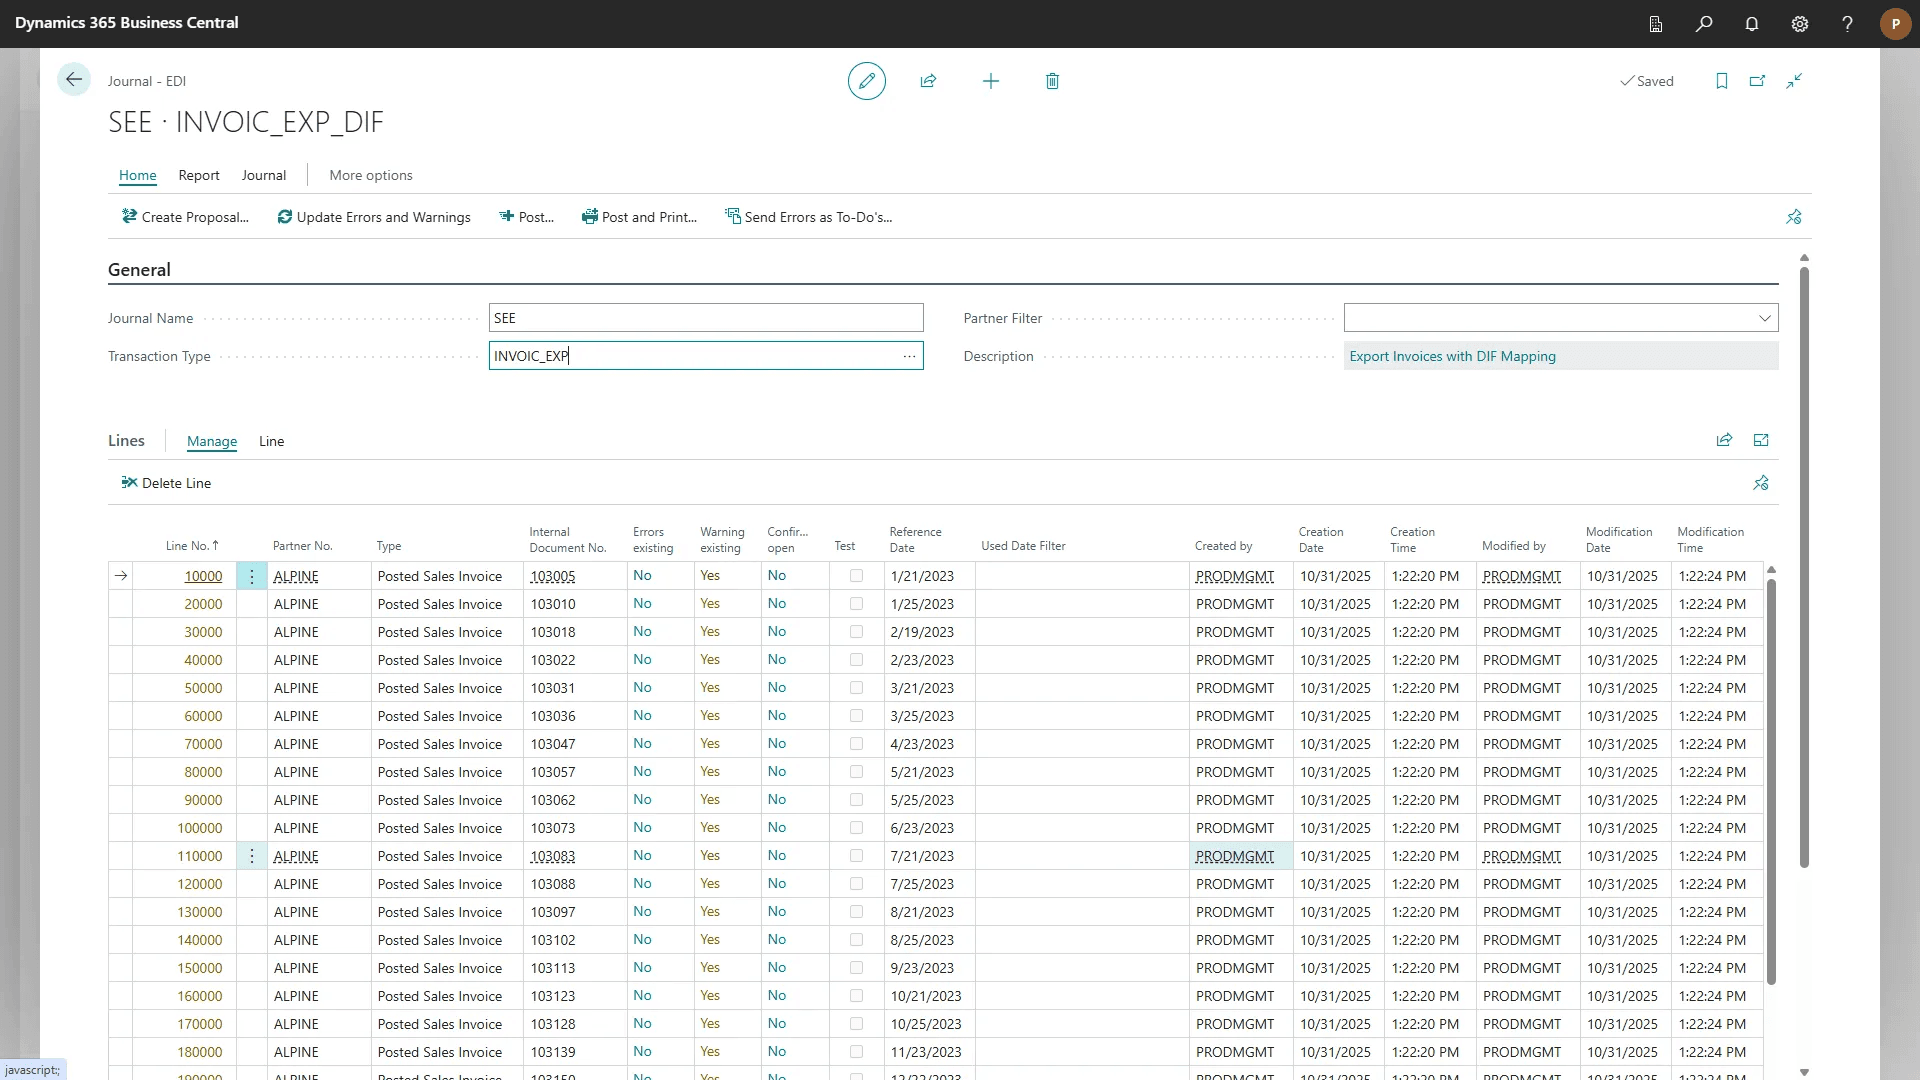Click Send Errors as To-Do's...

coord(808,217)
